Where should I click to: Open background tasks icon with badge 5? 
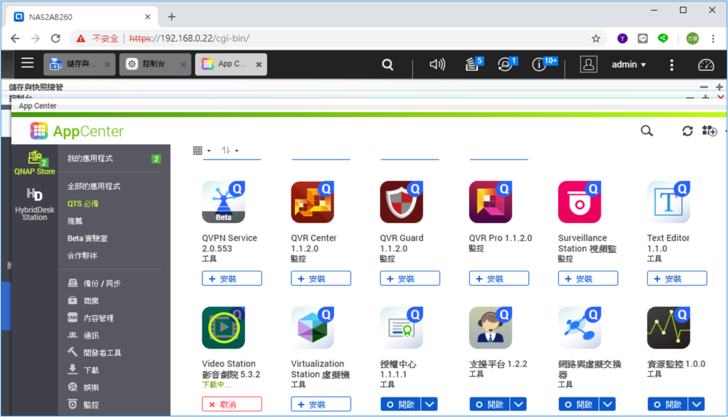coord(474,64)
